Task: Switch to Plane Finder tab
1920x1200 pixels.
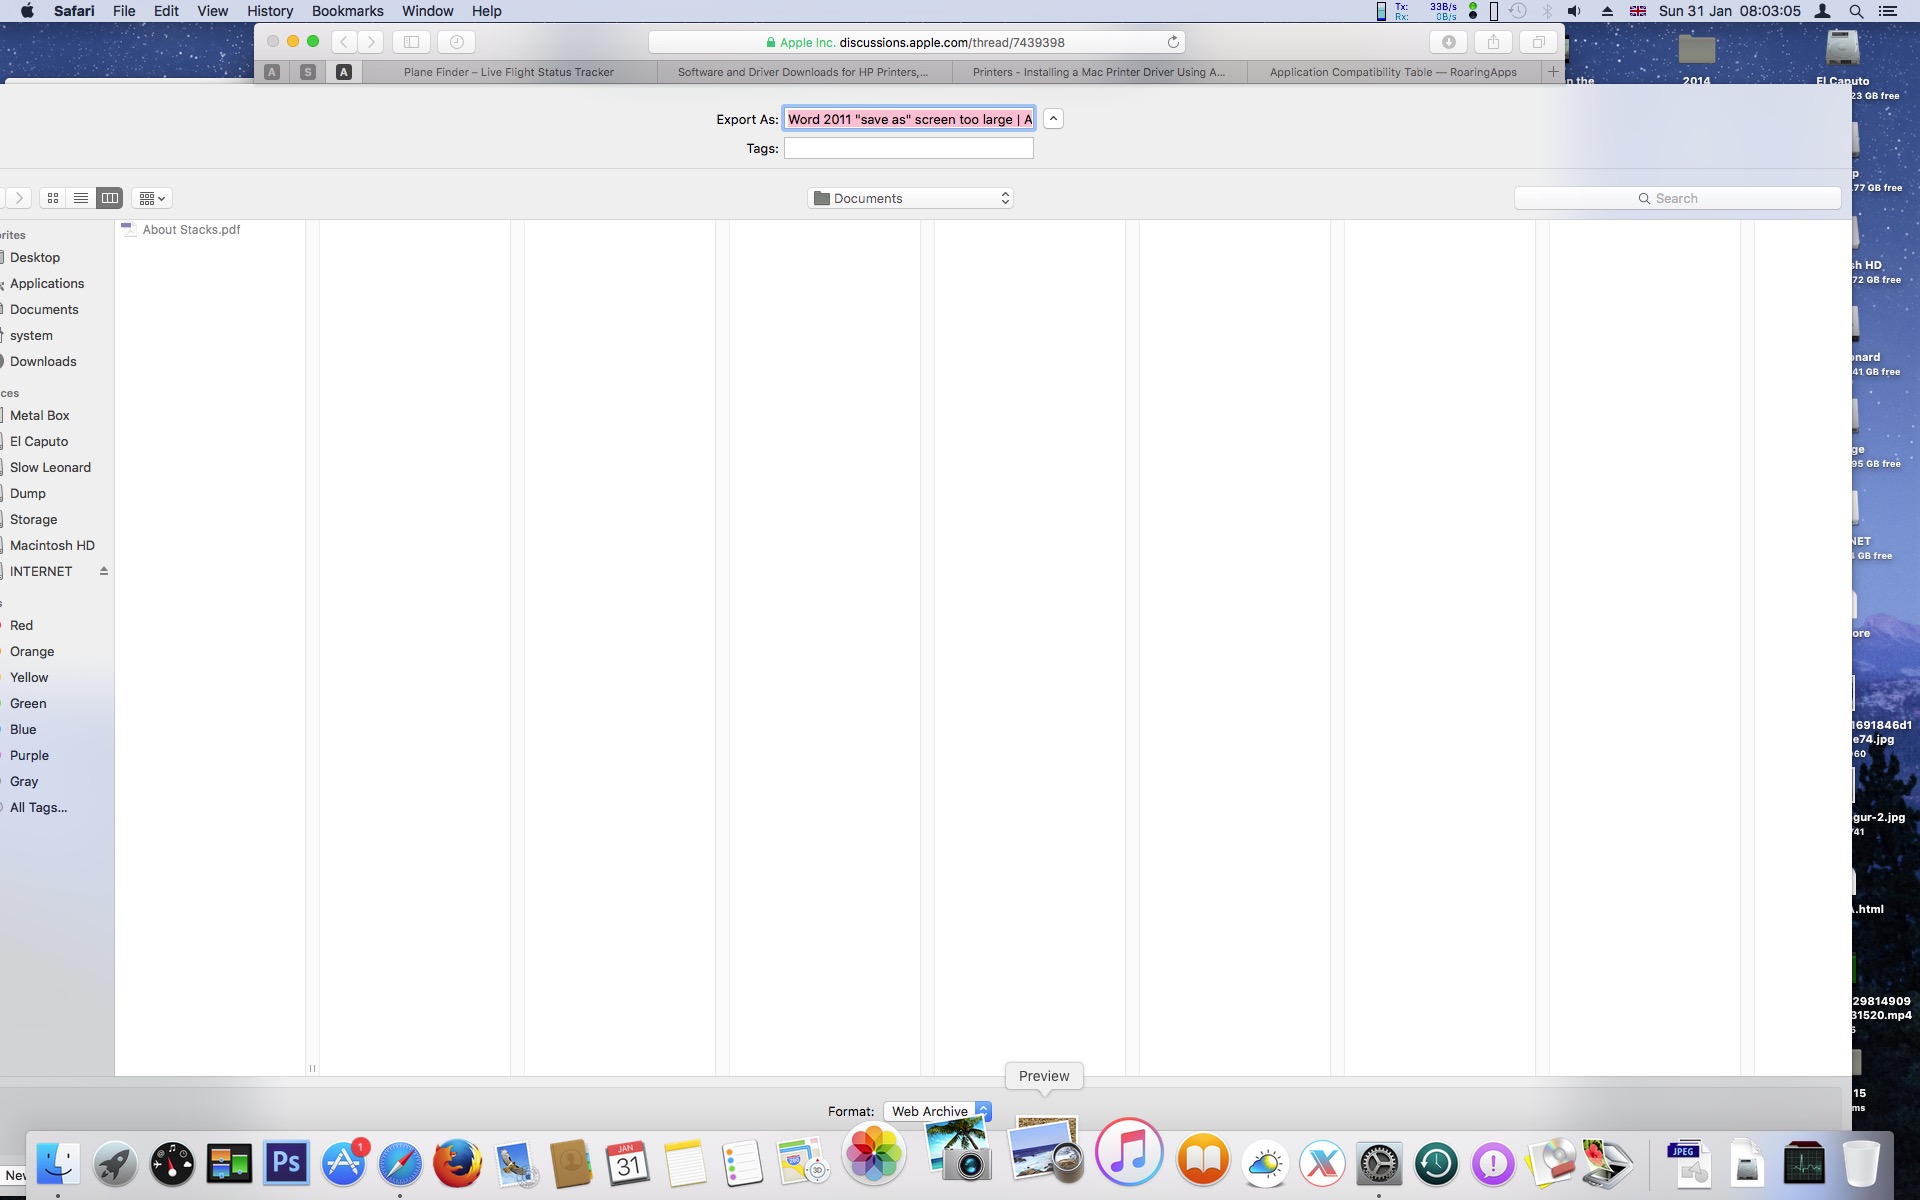Action: 508,72
